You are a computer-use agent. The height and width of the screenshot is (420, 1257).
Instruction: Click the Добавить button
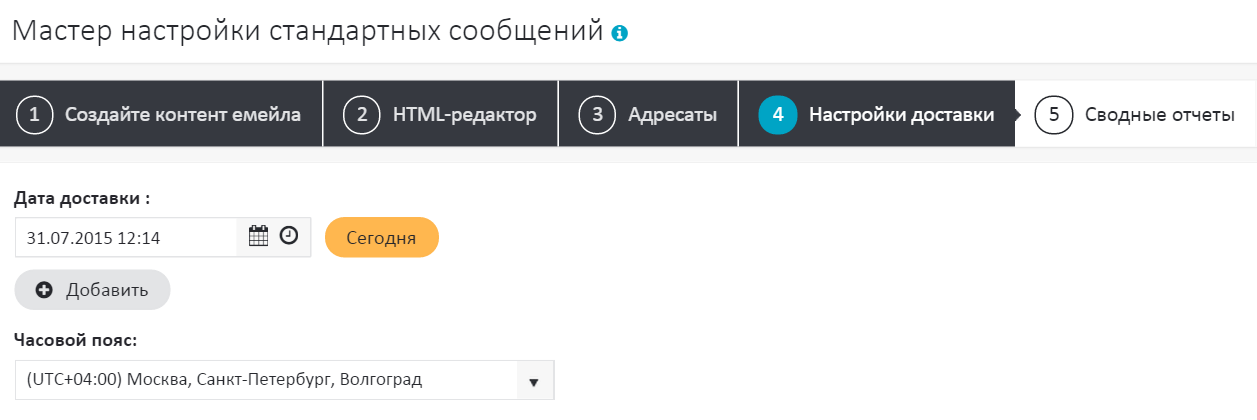[x=93, y=290]
